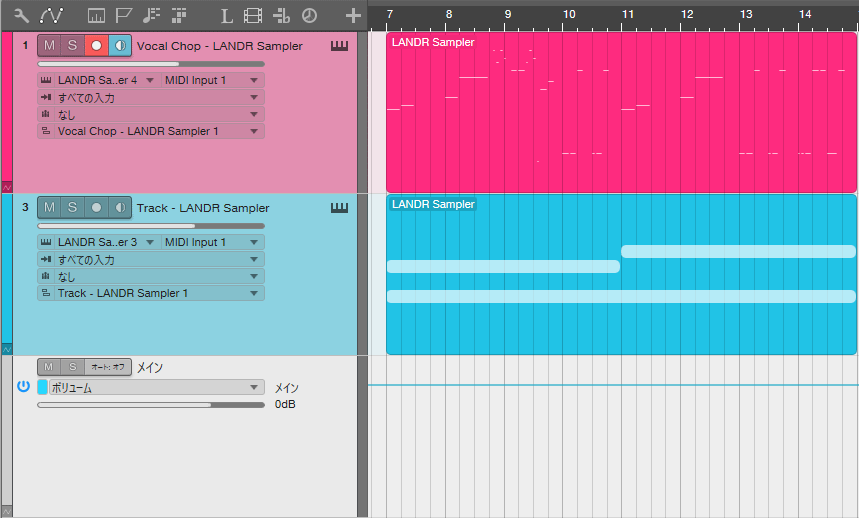The image size is (859, 518).
Task: Solo the Vocal Chop - LANDR Sampler track
Action: [72, 45]
